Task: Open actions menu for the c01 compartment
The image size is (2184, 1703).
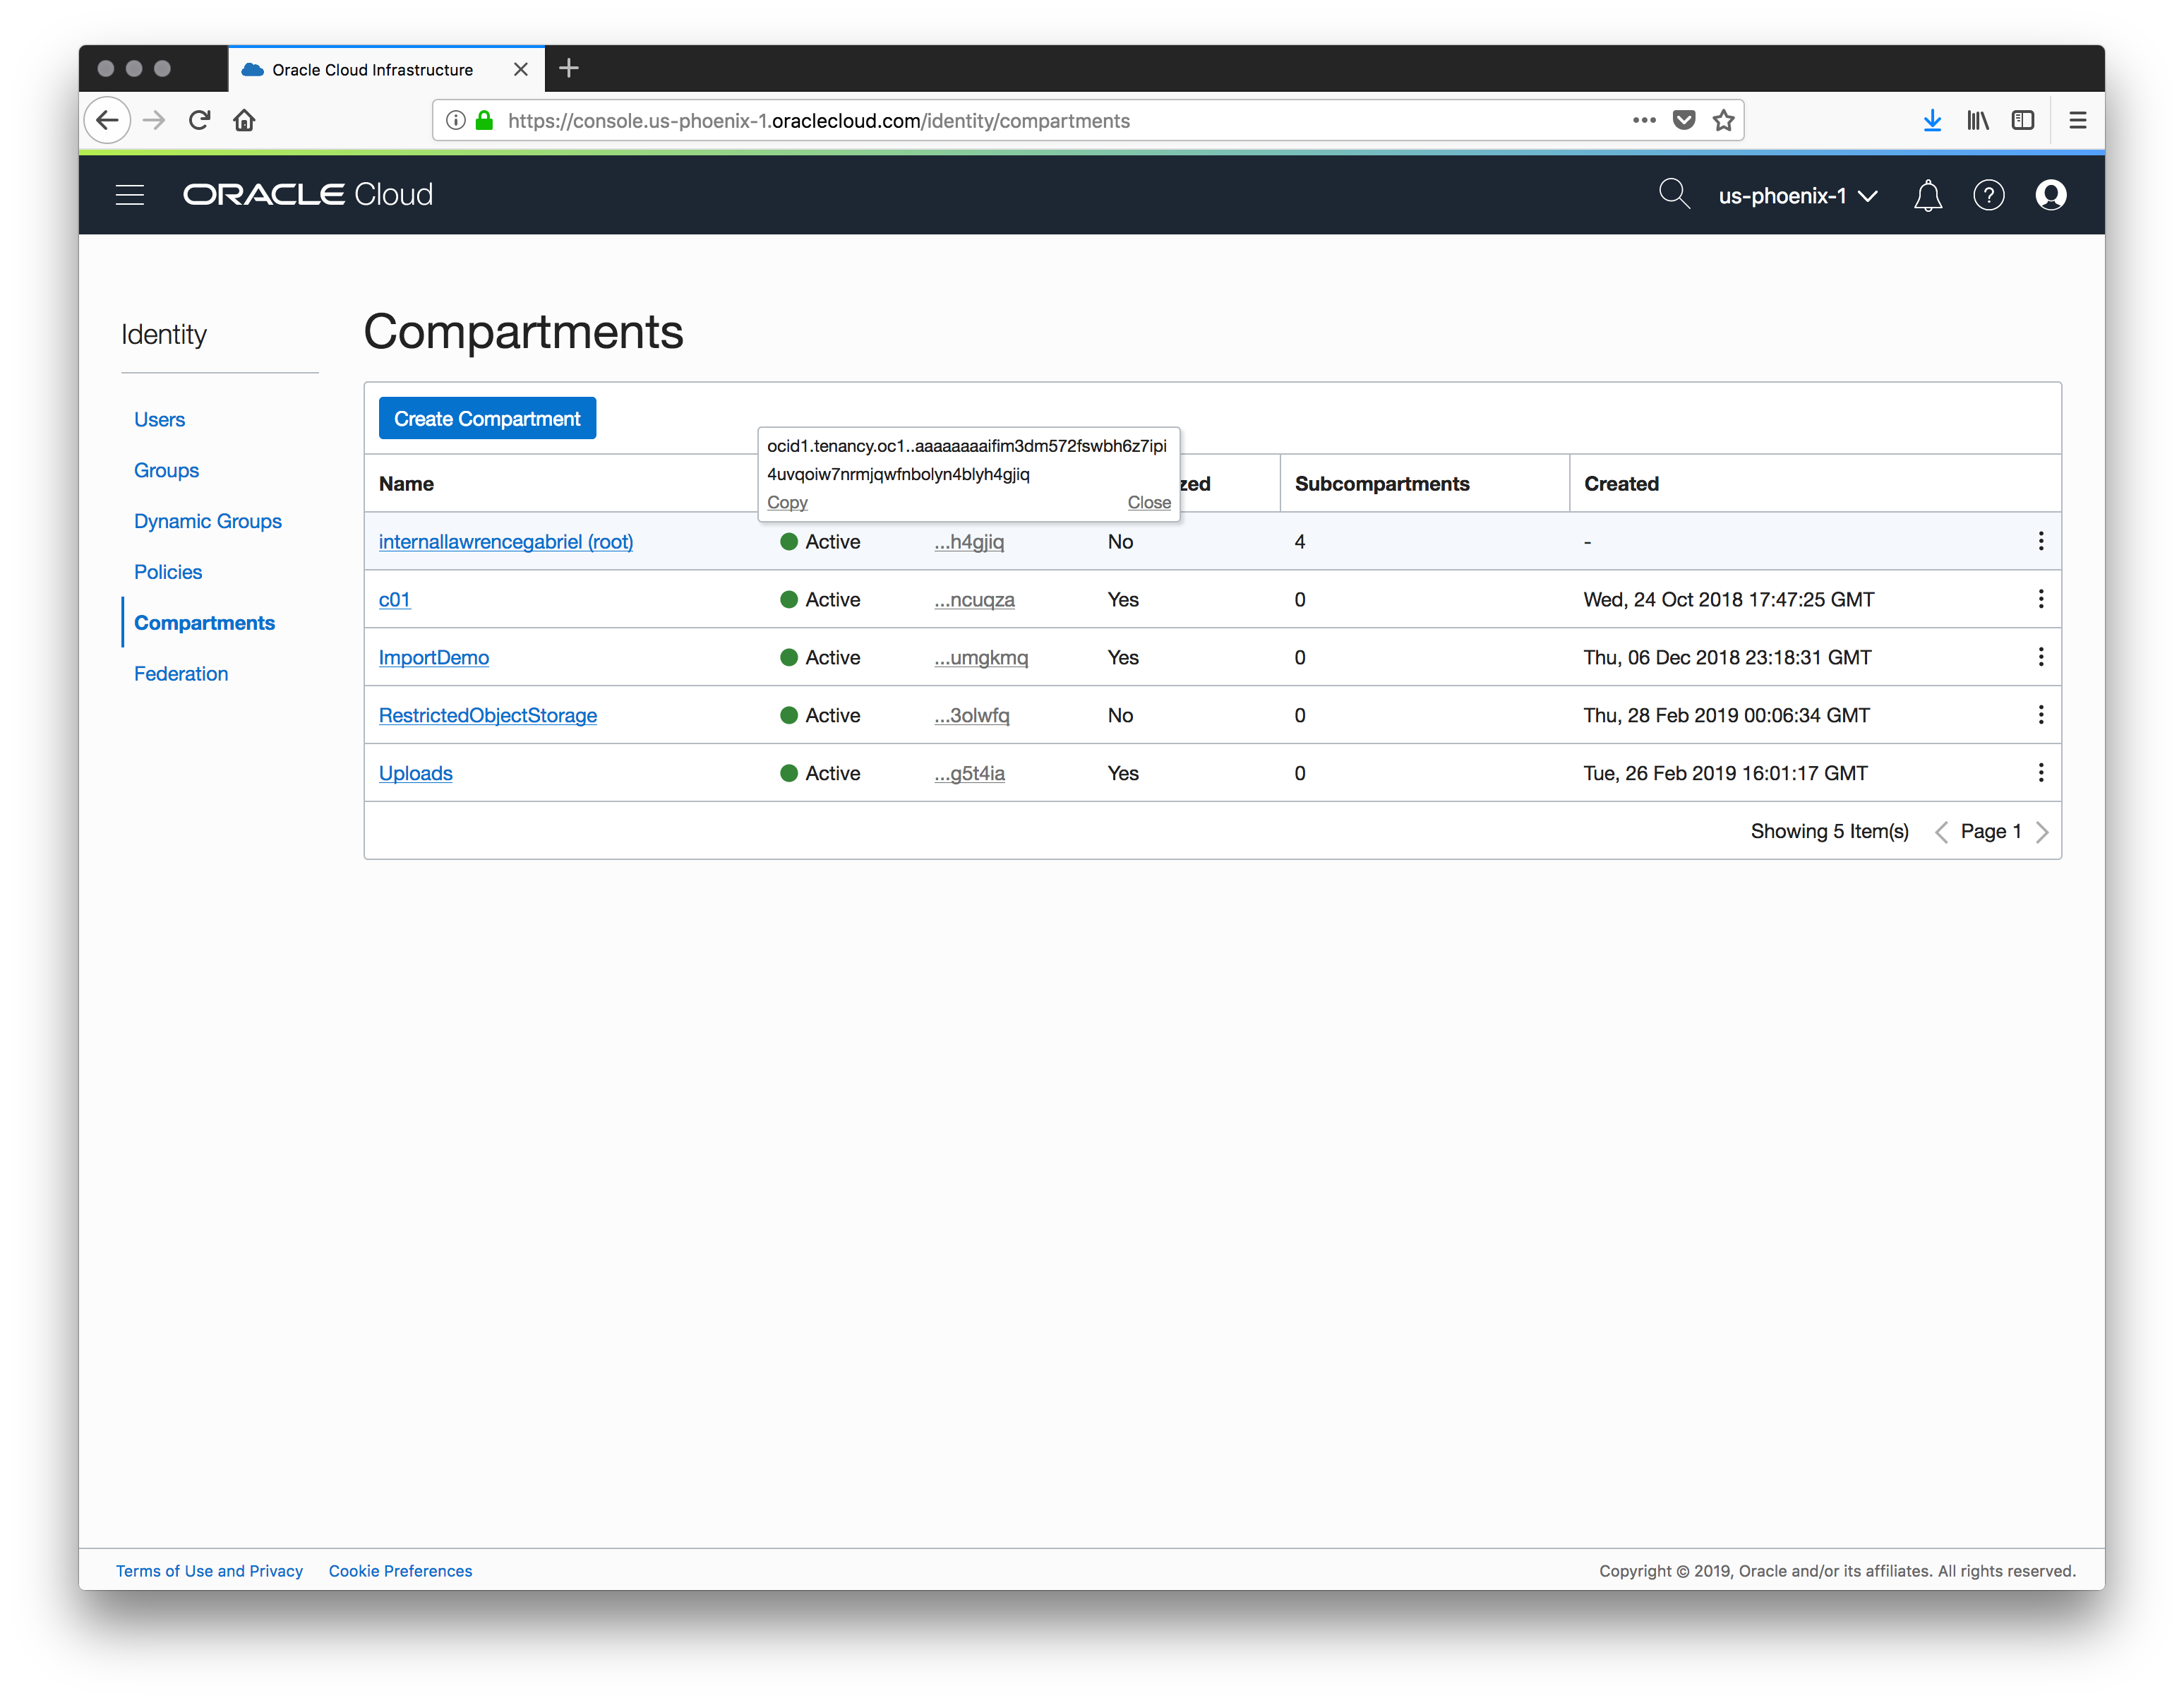Action: [x=2041, y=599]
